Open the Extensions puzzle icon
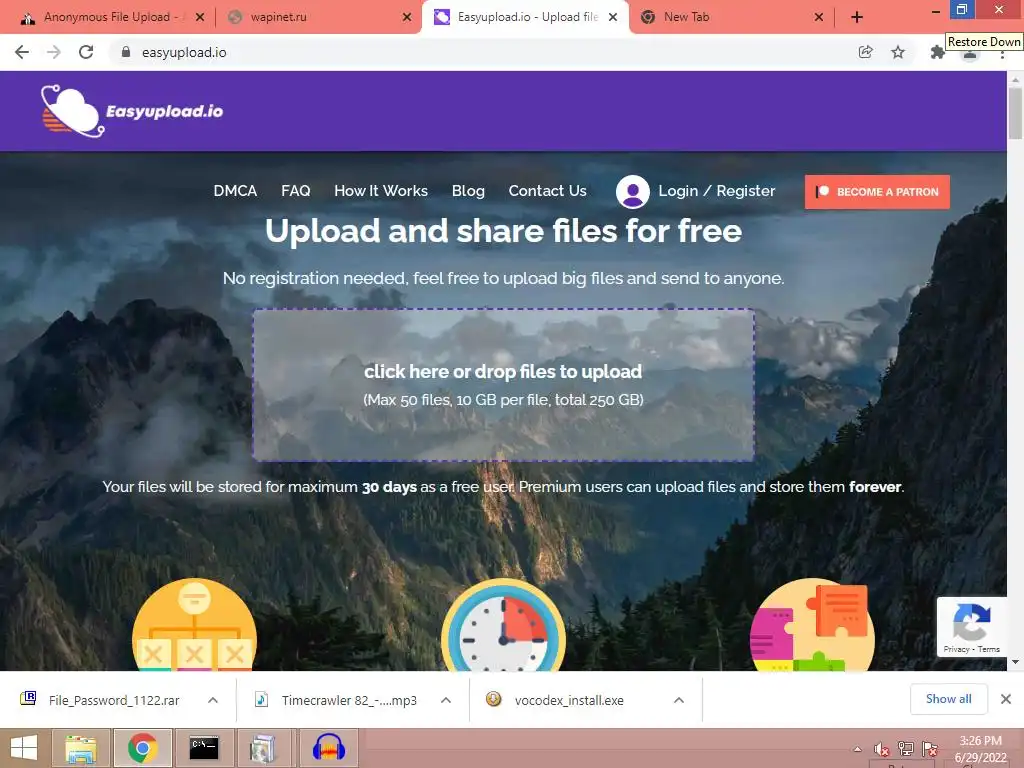1024x768 pixels. (x=937, y=53)
